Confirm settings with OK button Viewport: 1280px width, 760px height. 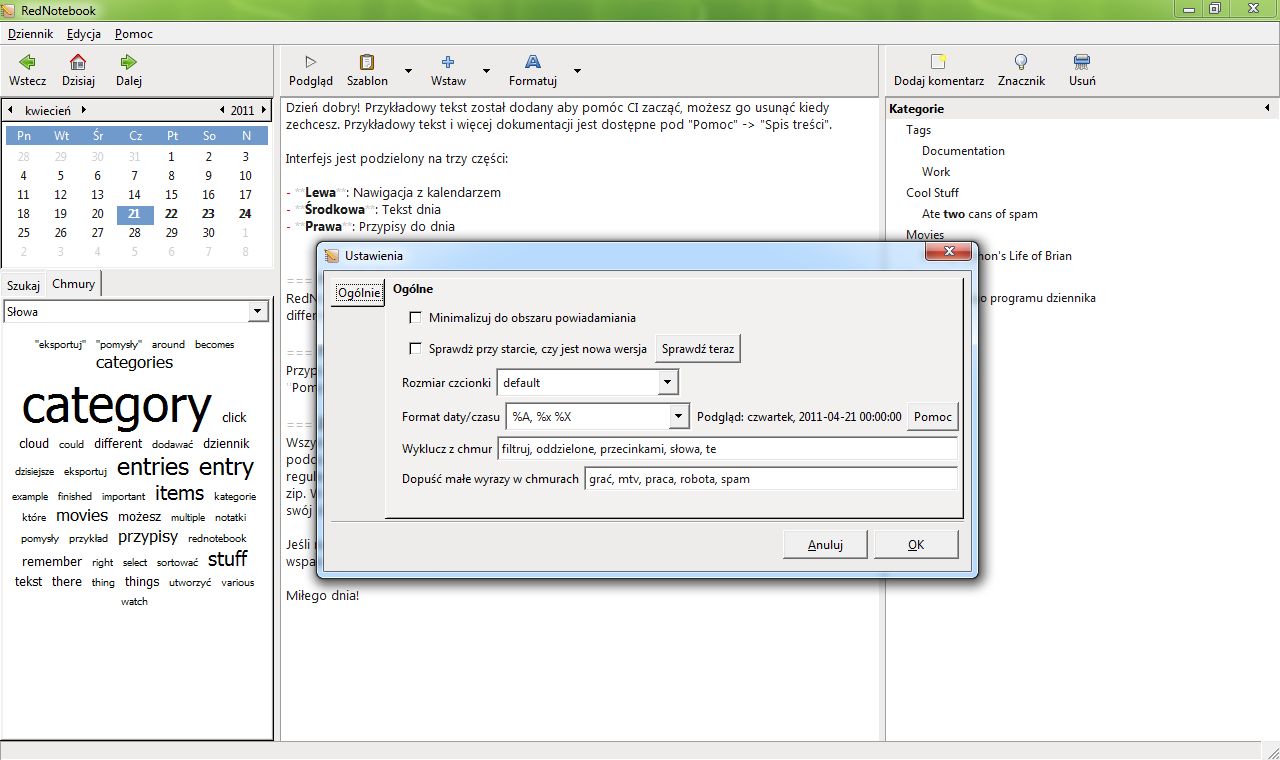916,545
